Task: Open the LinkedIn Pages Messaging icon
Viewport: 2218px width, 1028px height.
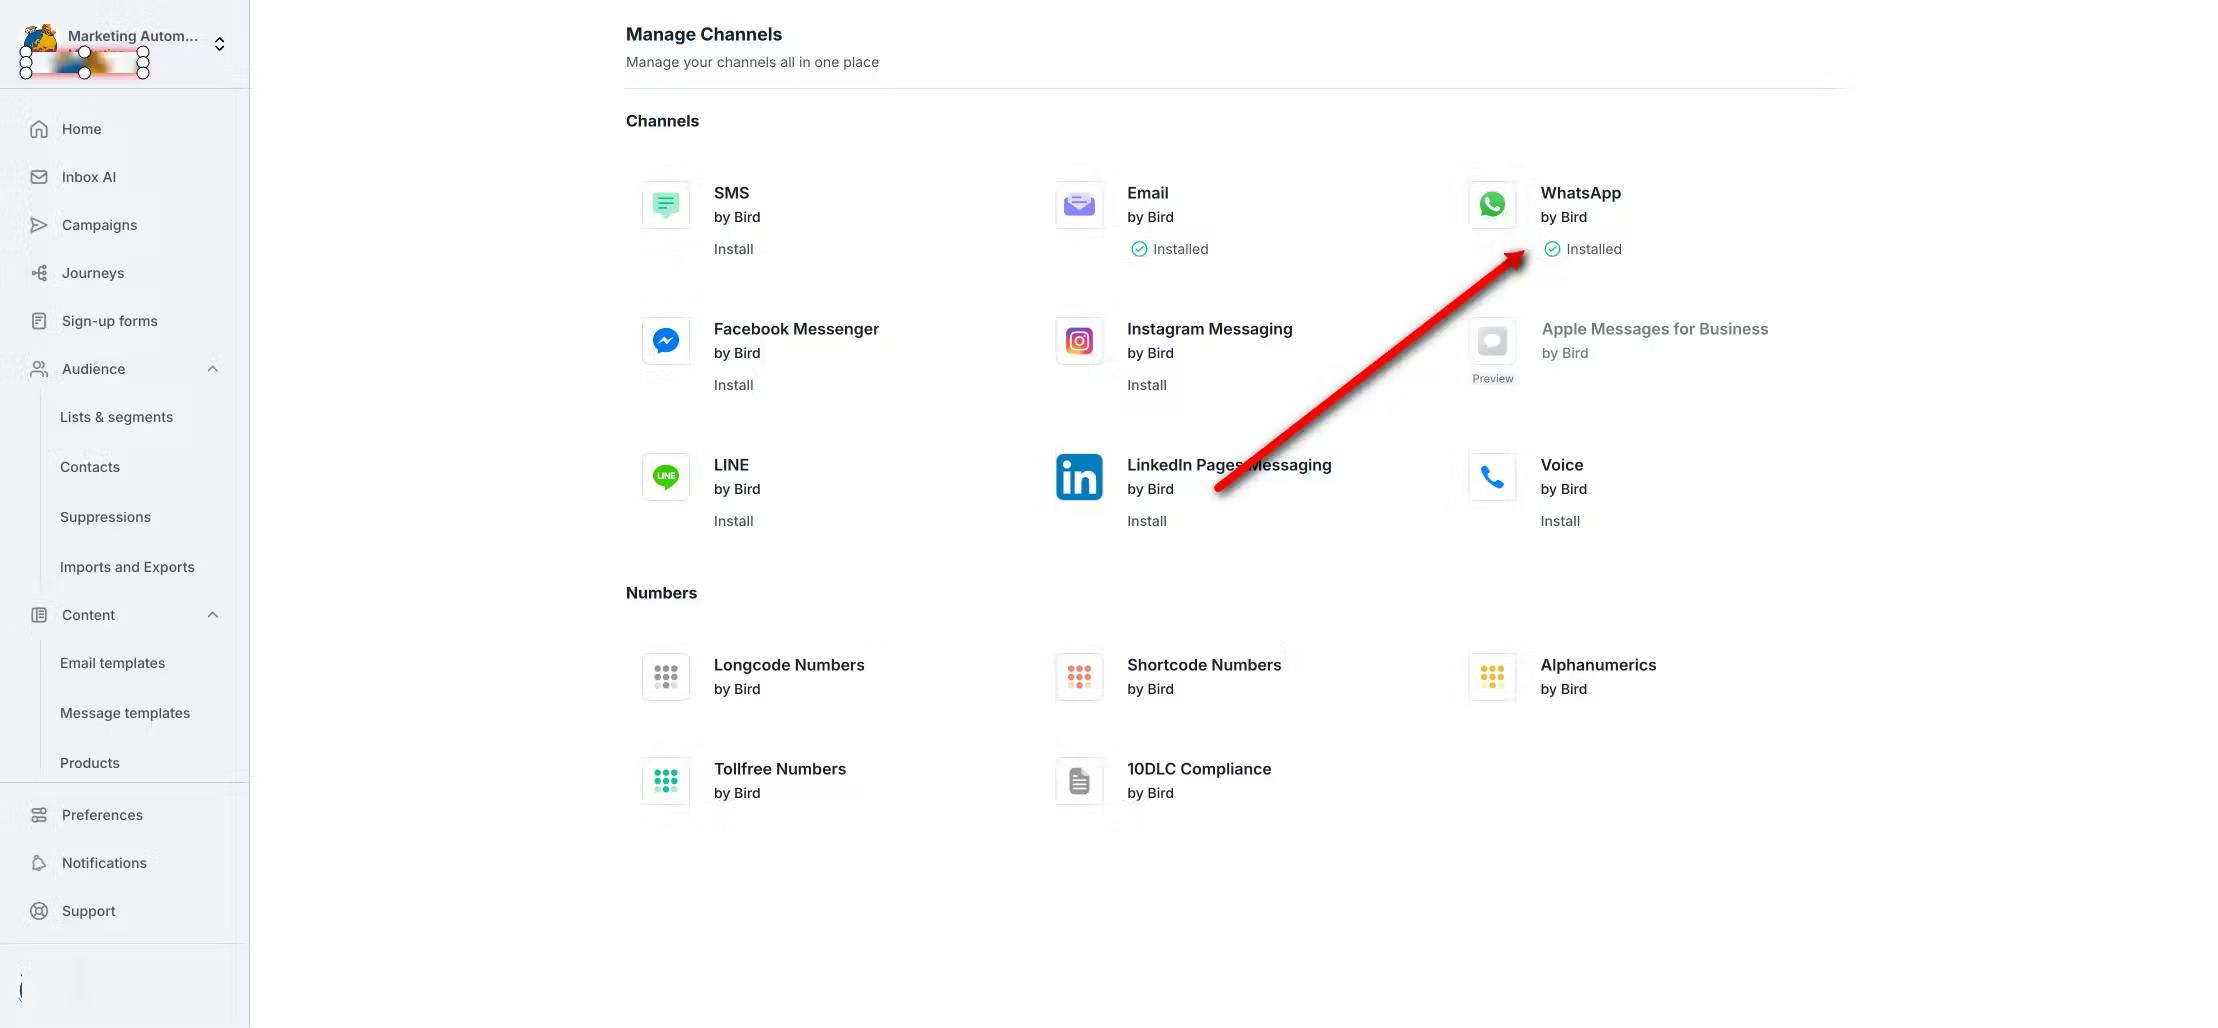Action: point(1079,477)
